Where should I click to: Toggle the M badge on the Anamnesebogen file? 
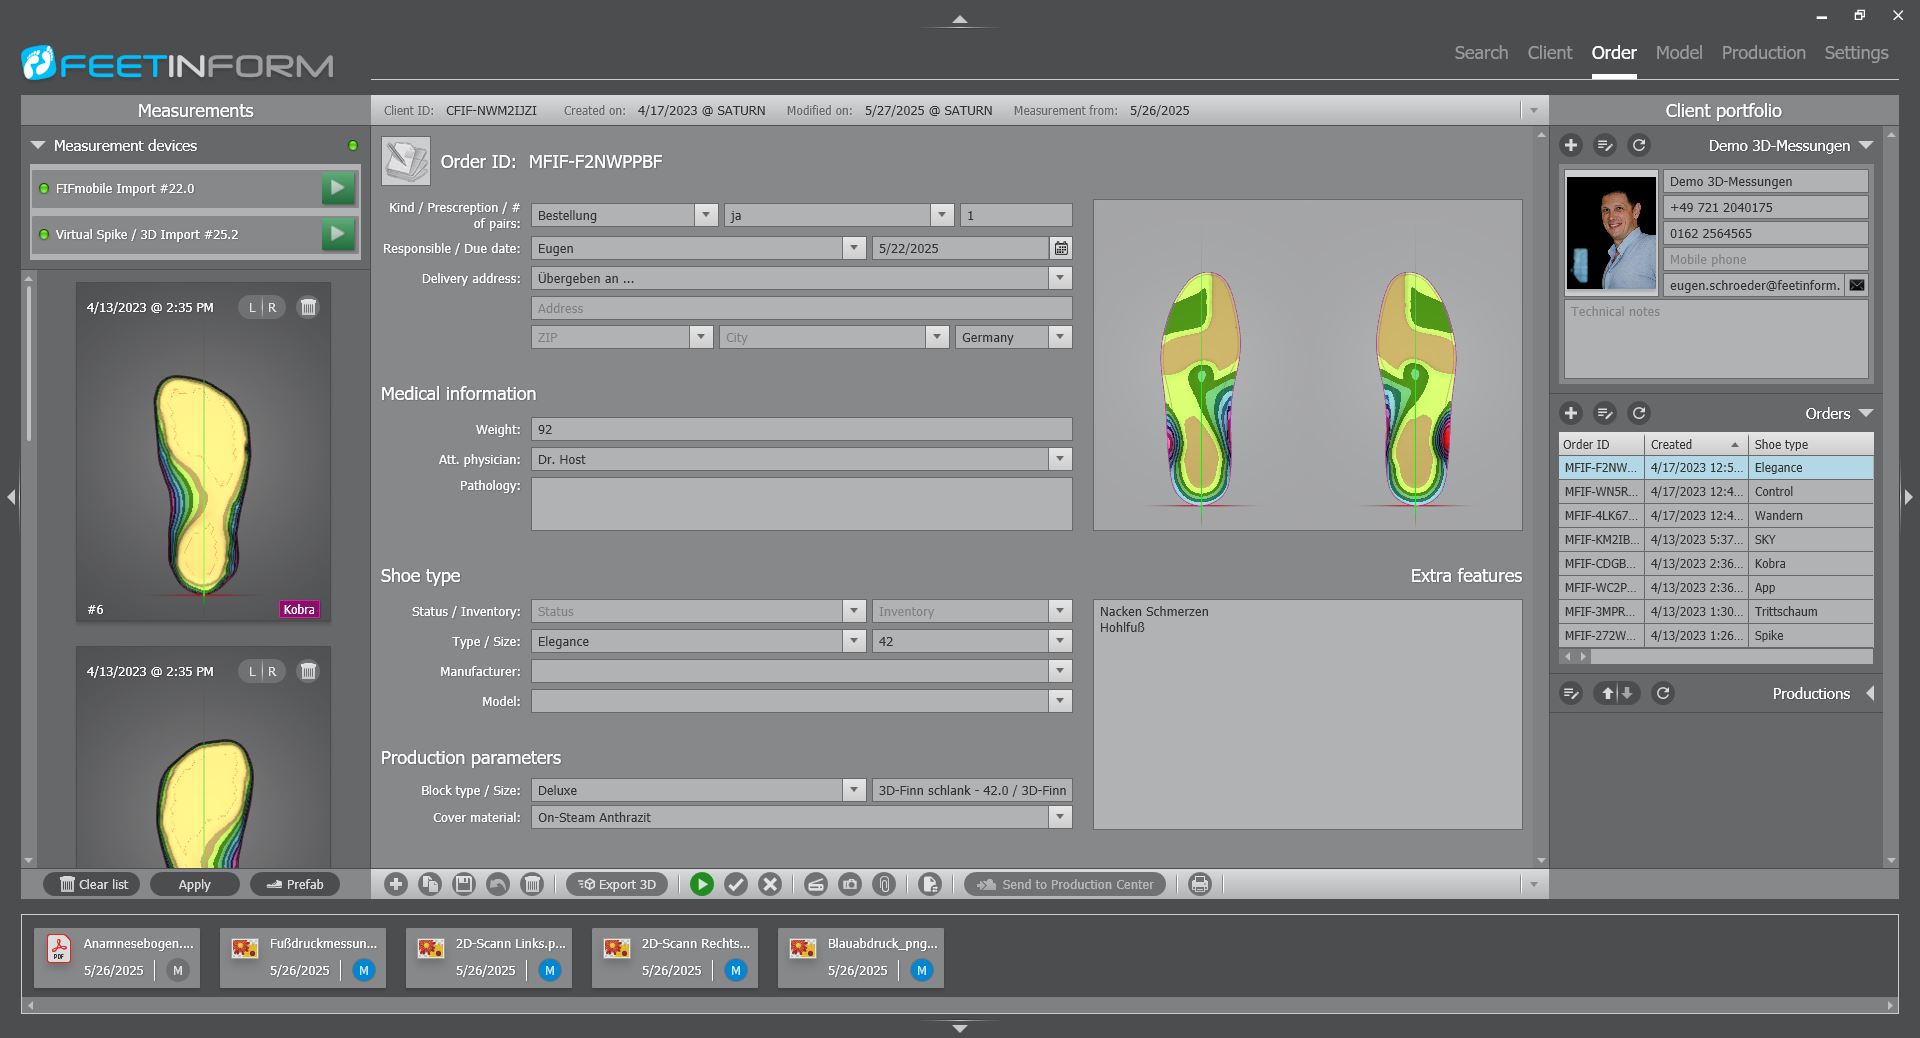pyautogui.click(x=178, y=970)
